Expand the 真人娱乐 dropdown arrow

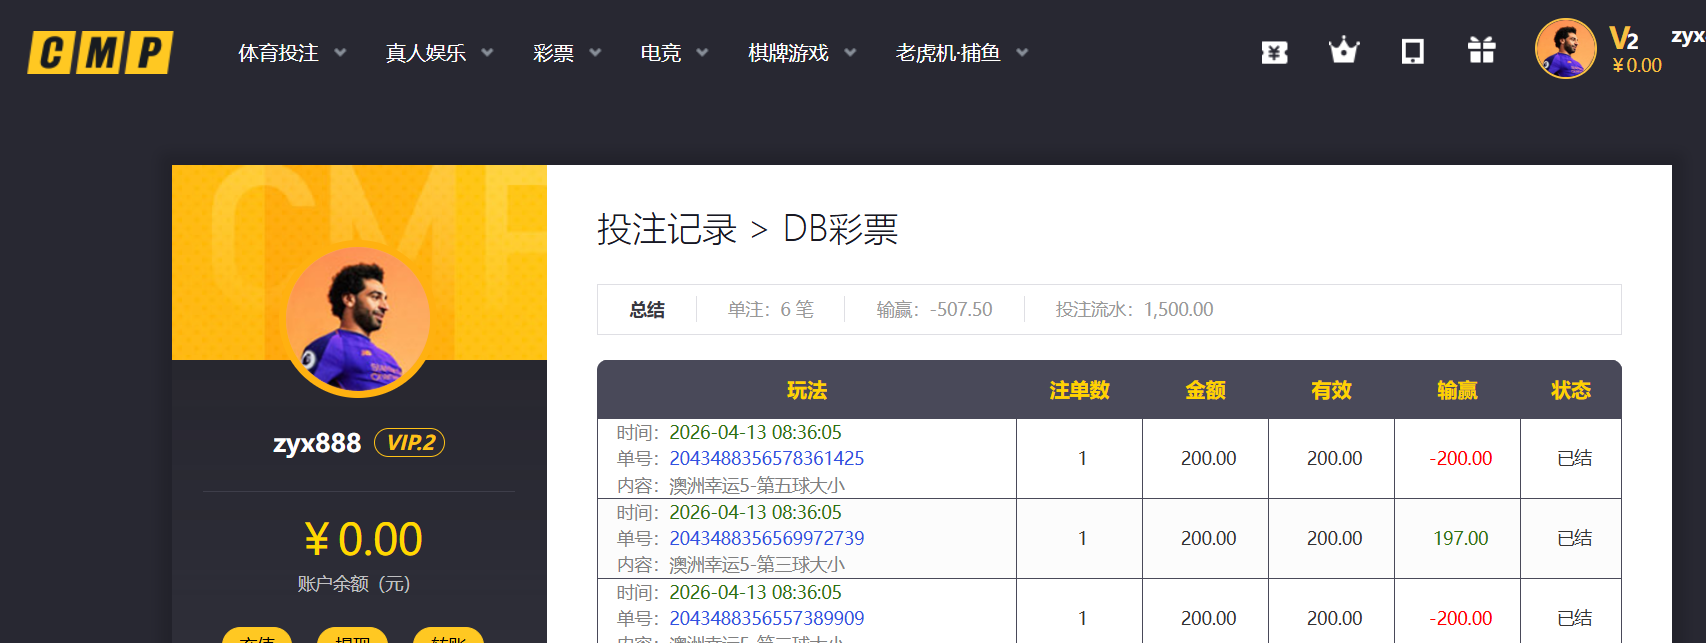[487, 53]
